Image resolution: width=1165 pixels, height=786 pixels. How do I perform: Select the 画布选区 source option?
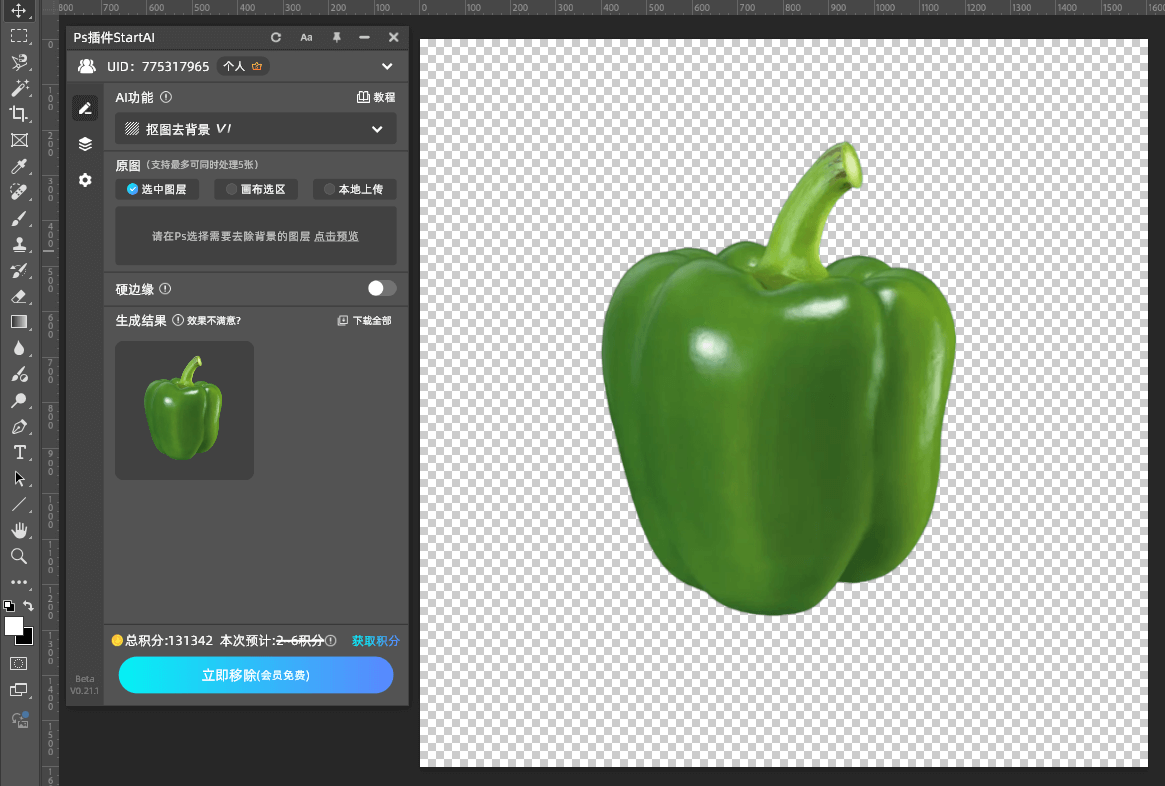tap(256, 189)
